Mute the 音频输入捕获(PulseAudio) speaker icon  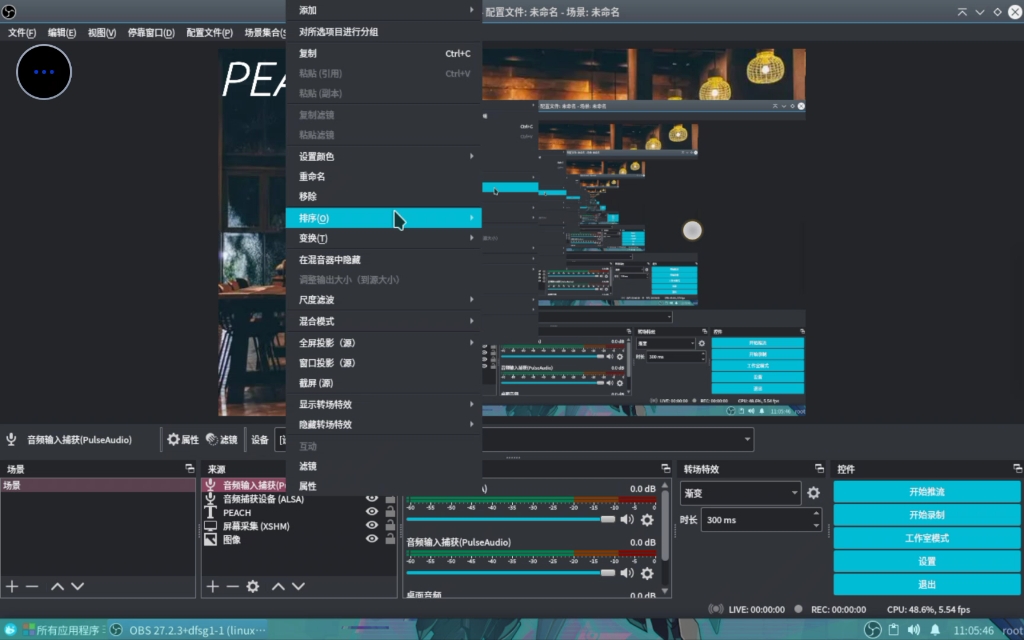click(627, 573)
